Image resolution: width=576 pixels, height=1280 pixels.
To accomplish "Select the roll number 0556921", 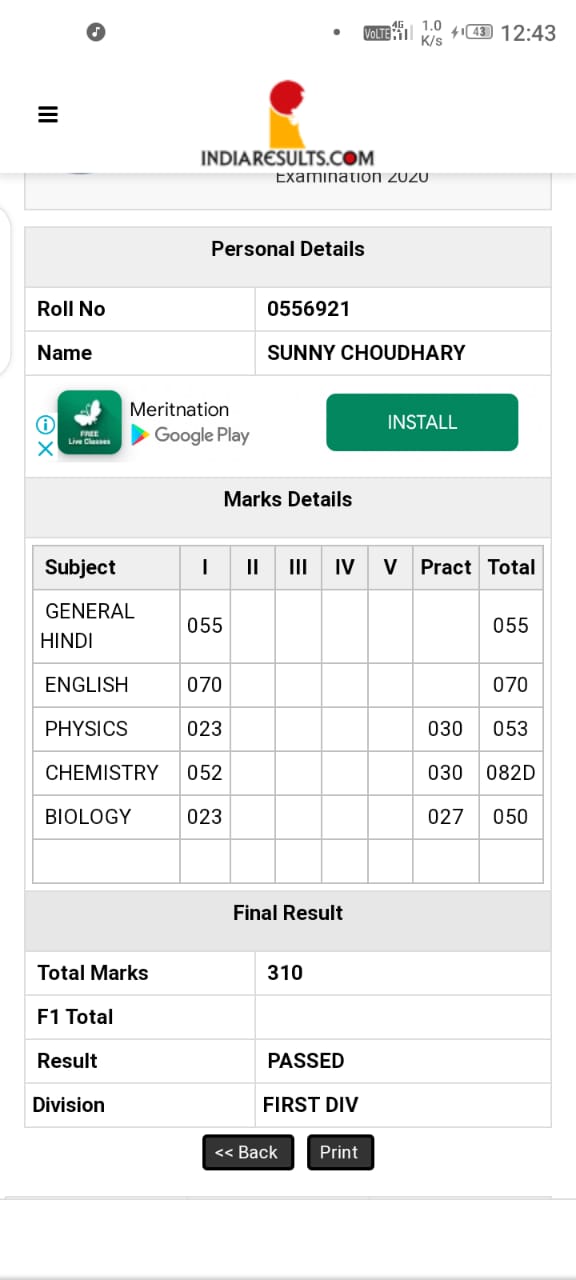I will pos(309,309).
